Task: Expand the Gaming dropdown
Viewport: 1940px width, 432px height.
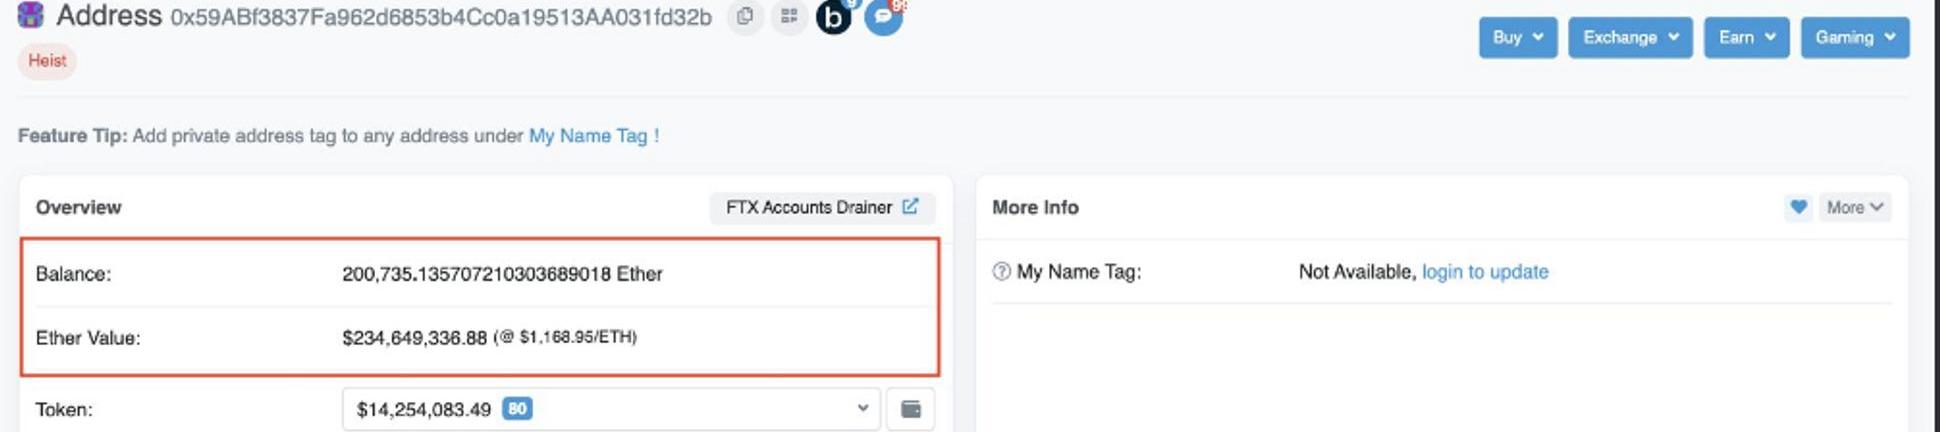Action: pyautogui.click(x=1855, y=37)
